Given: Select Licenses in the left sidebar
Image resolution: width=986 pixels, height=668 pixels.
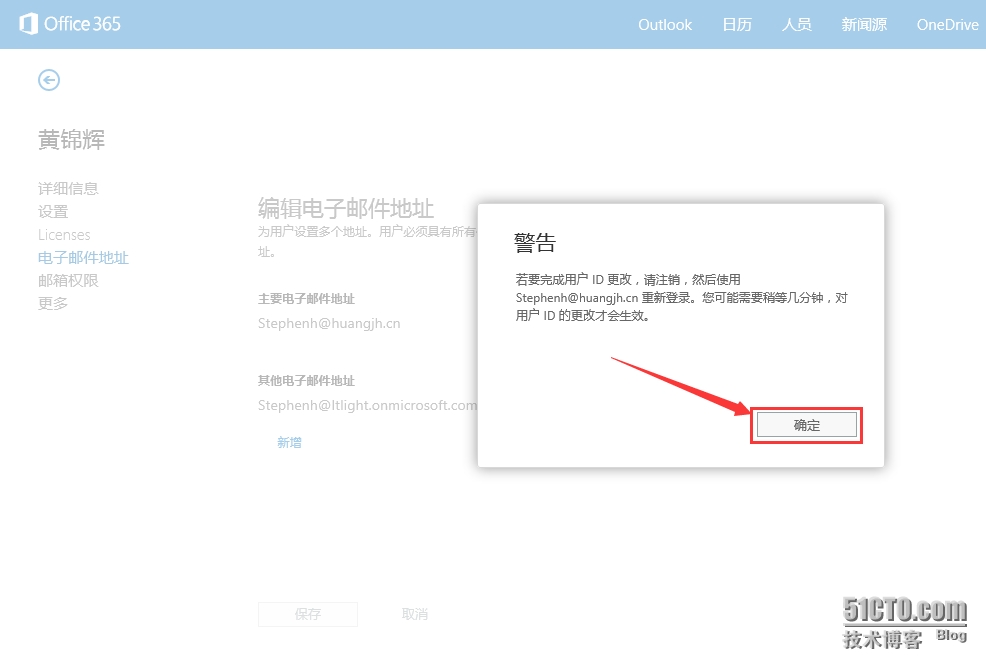Looking at the screenshot, I should pyautogui.click(x=64, y=235).
